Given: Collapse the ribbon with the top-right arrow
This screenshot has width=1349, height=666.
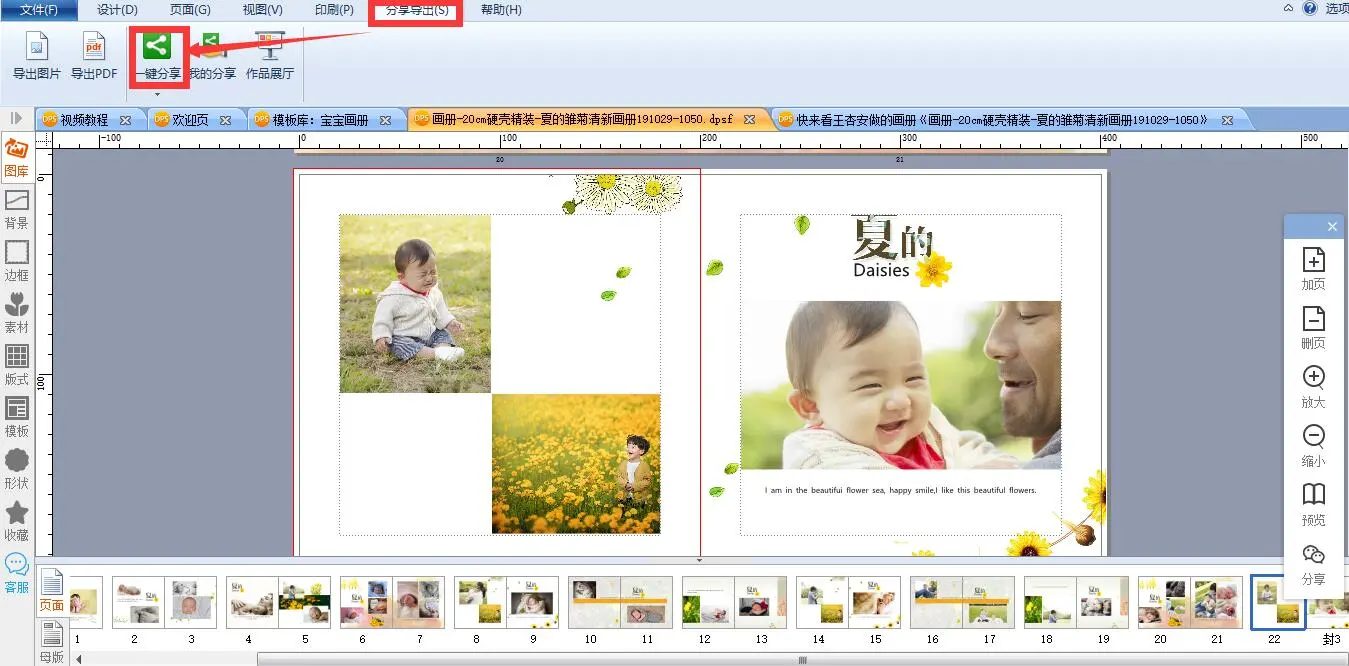Looking at the screenshot, I should coord(1288,9).
